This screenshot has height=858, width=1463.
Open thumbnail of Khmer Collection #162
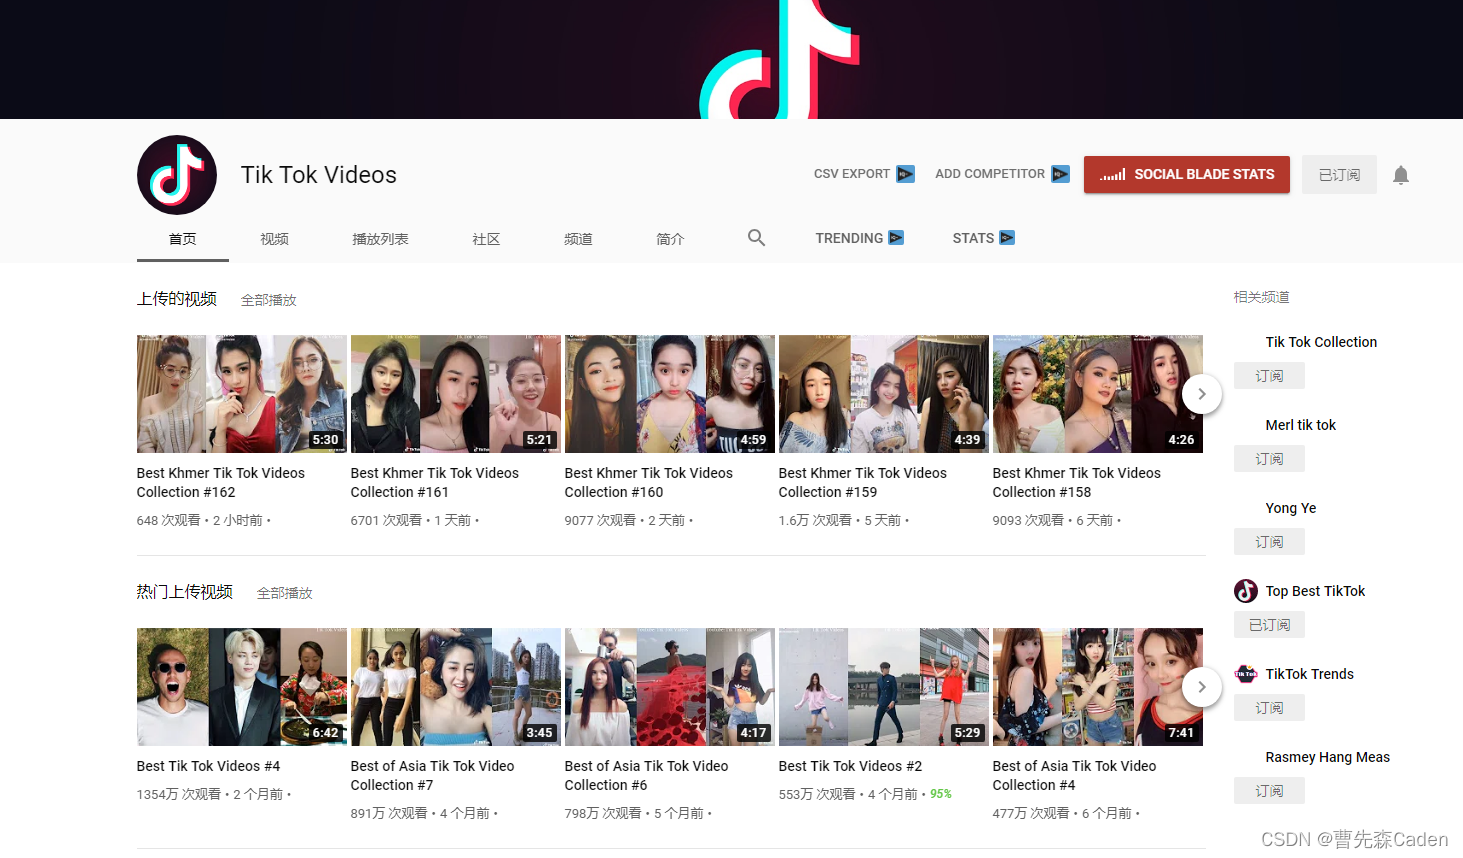coord(242,394)
